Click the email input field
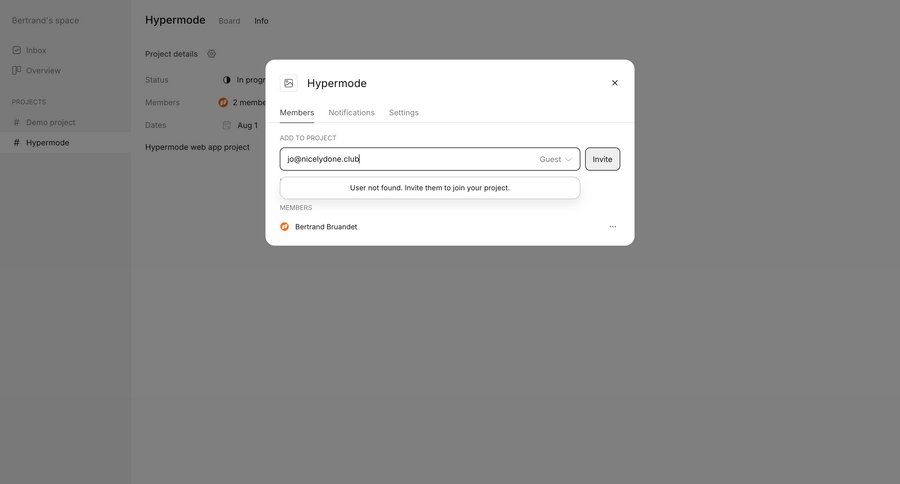Image resolution: width=900 pixels, height=484 pixels. pyautogui.click(x=405, y=159)
